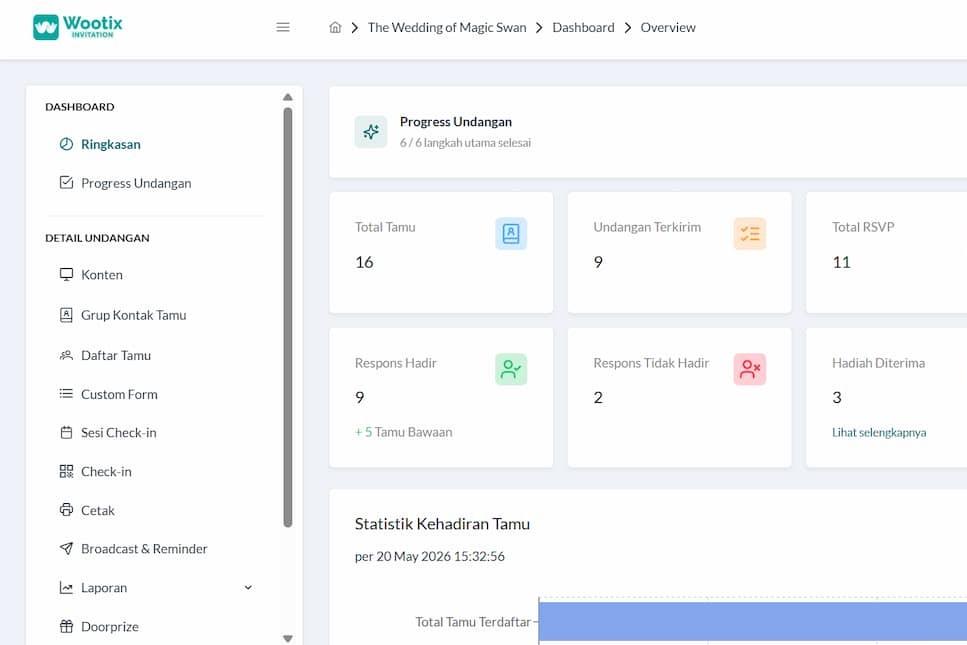Image resolution: width=967 pixels, height=645 pixels.
Task: Open Progress Undangan sidebar item
Action: (136, 183)
